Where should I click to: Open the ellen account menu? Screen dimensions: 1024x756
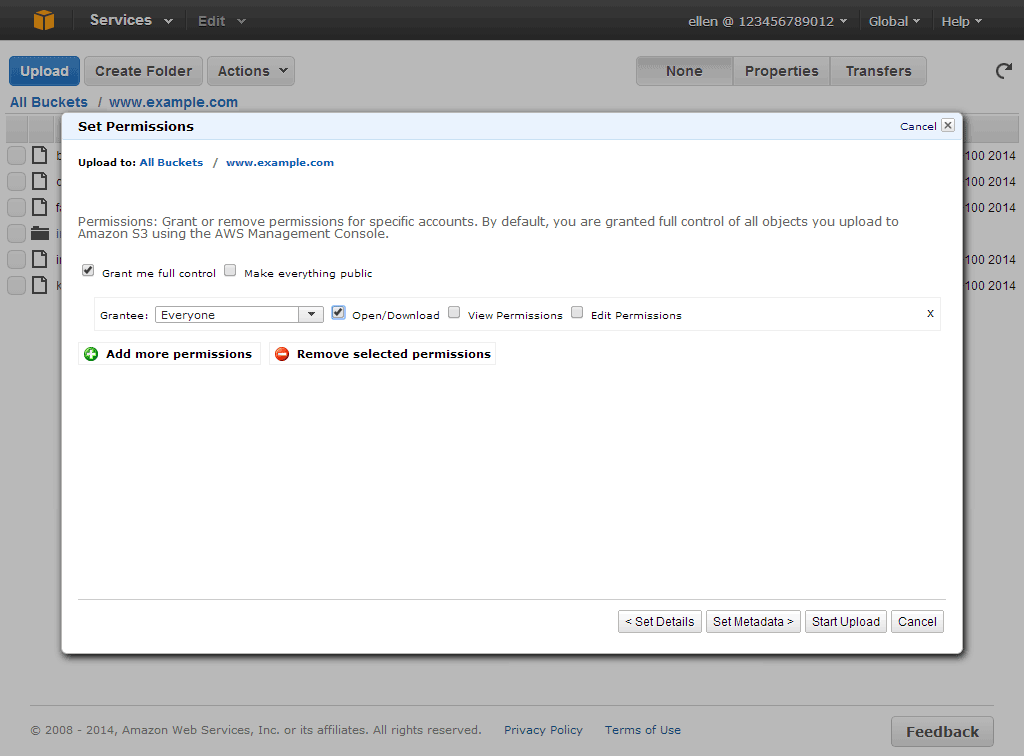767,21
